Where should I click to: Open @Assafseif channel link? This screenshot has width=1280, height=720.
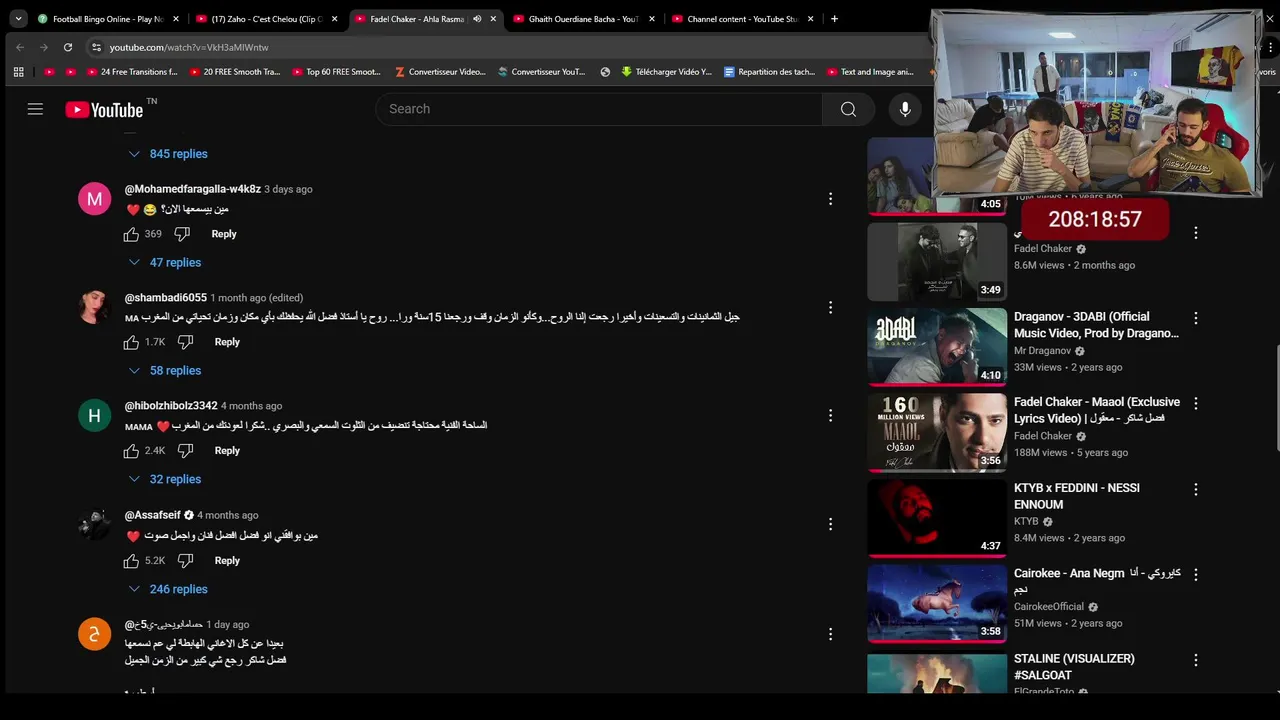[152, 515]
